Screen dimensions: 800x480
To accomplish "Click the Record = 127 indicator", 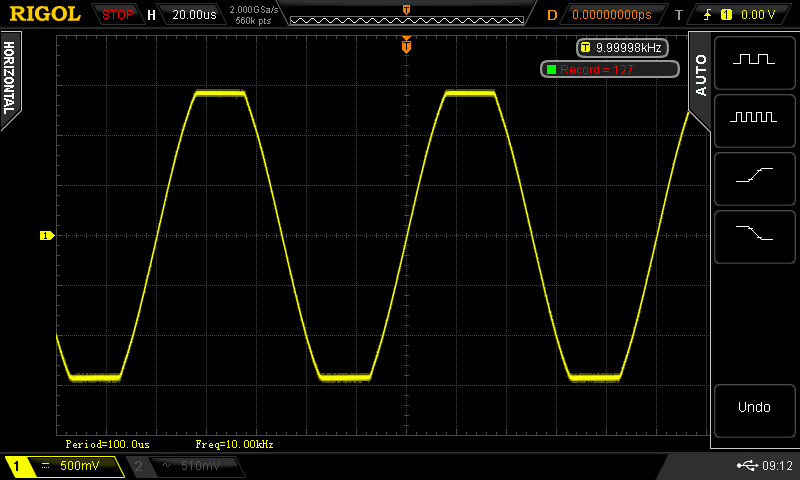I will pyautogui.click(x=610, y=69).
